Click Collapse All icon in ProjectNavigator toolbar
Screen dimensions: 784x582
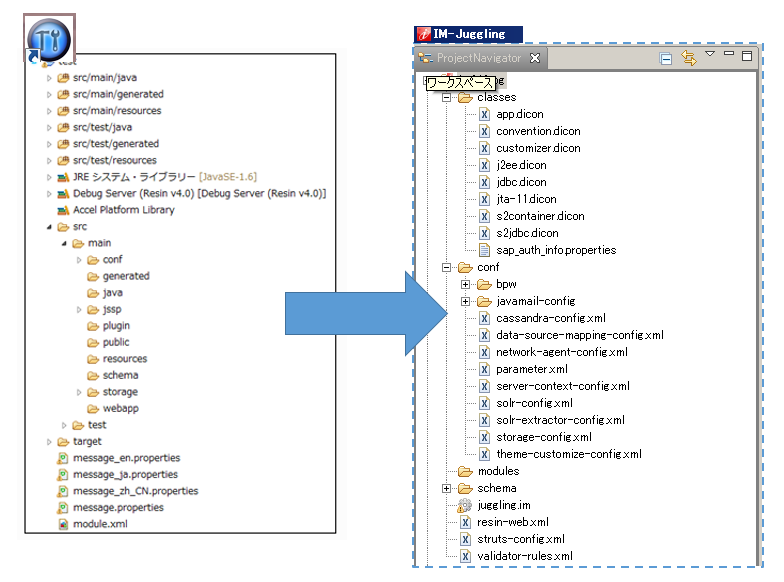[666, 58]
